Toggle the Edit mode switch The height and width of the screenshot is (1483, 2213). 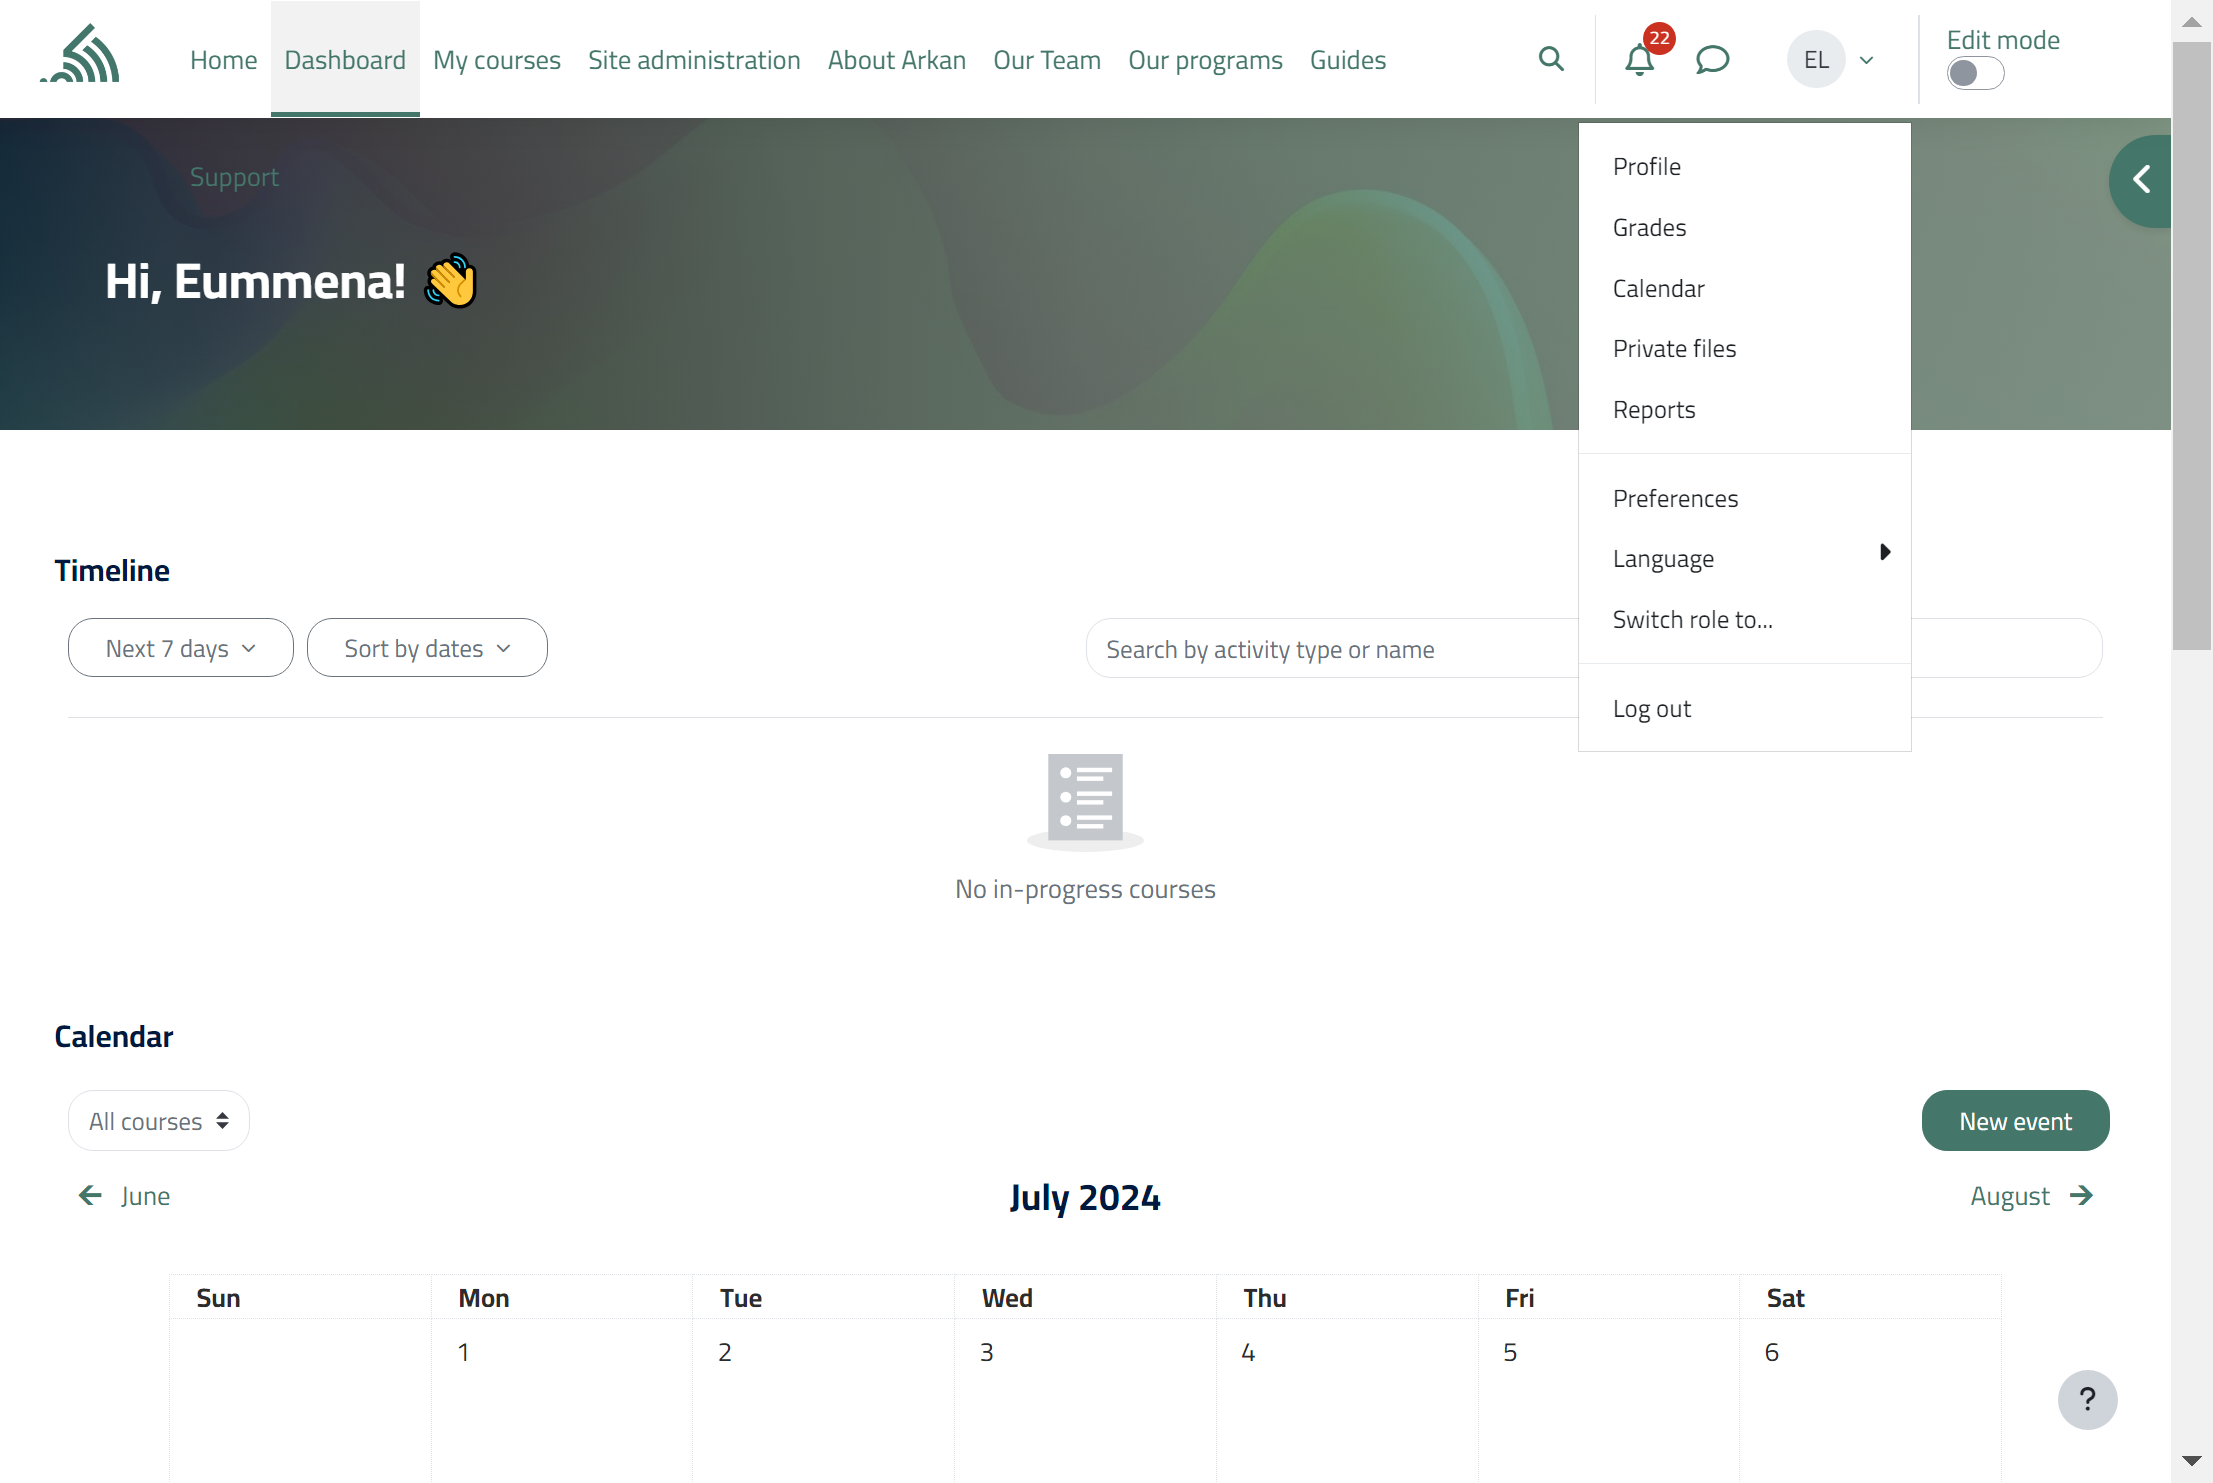1975,73
